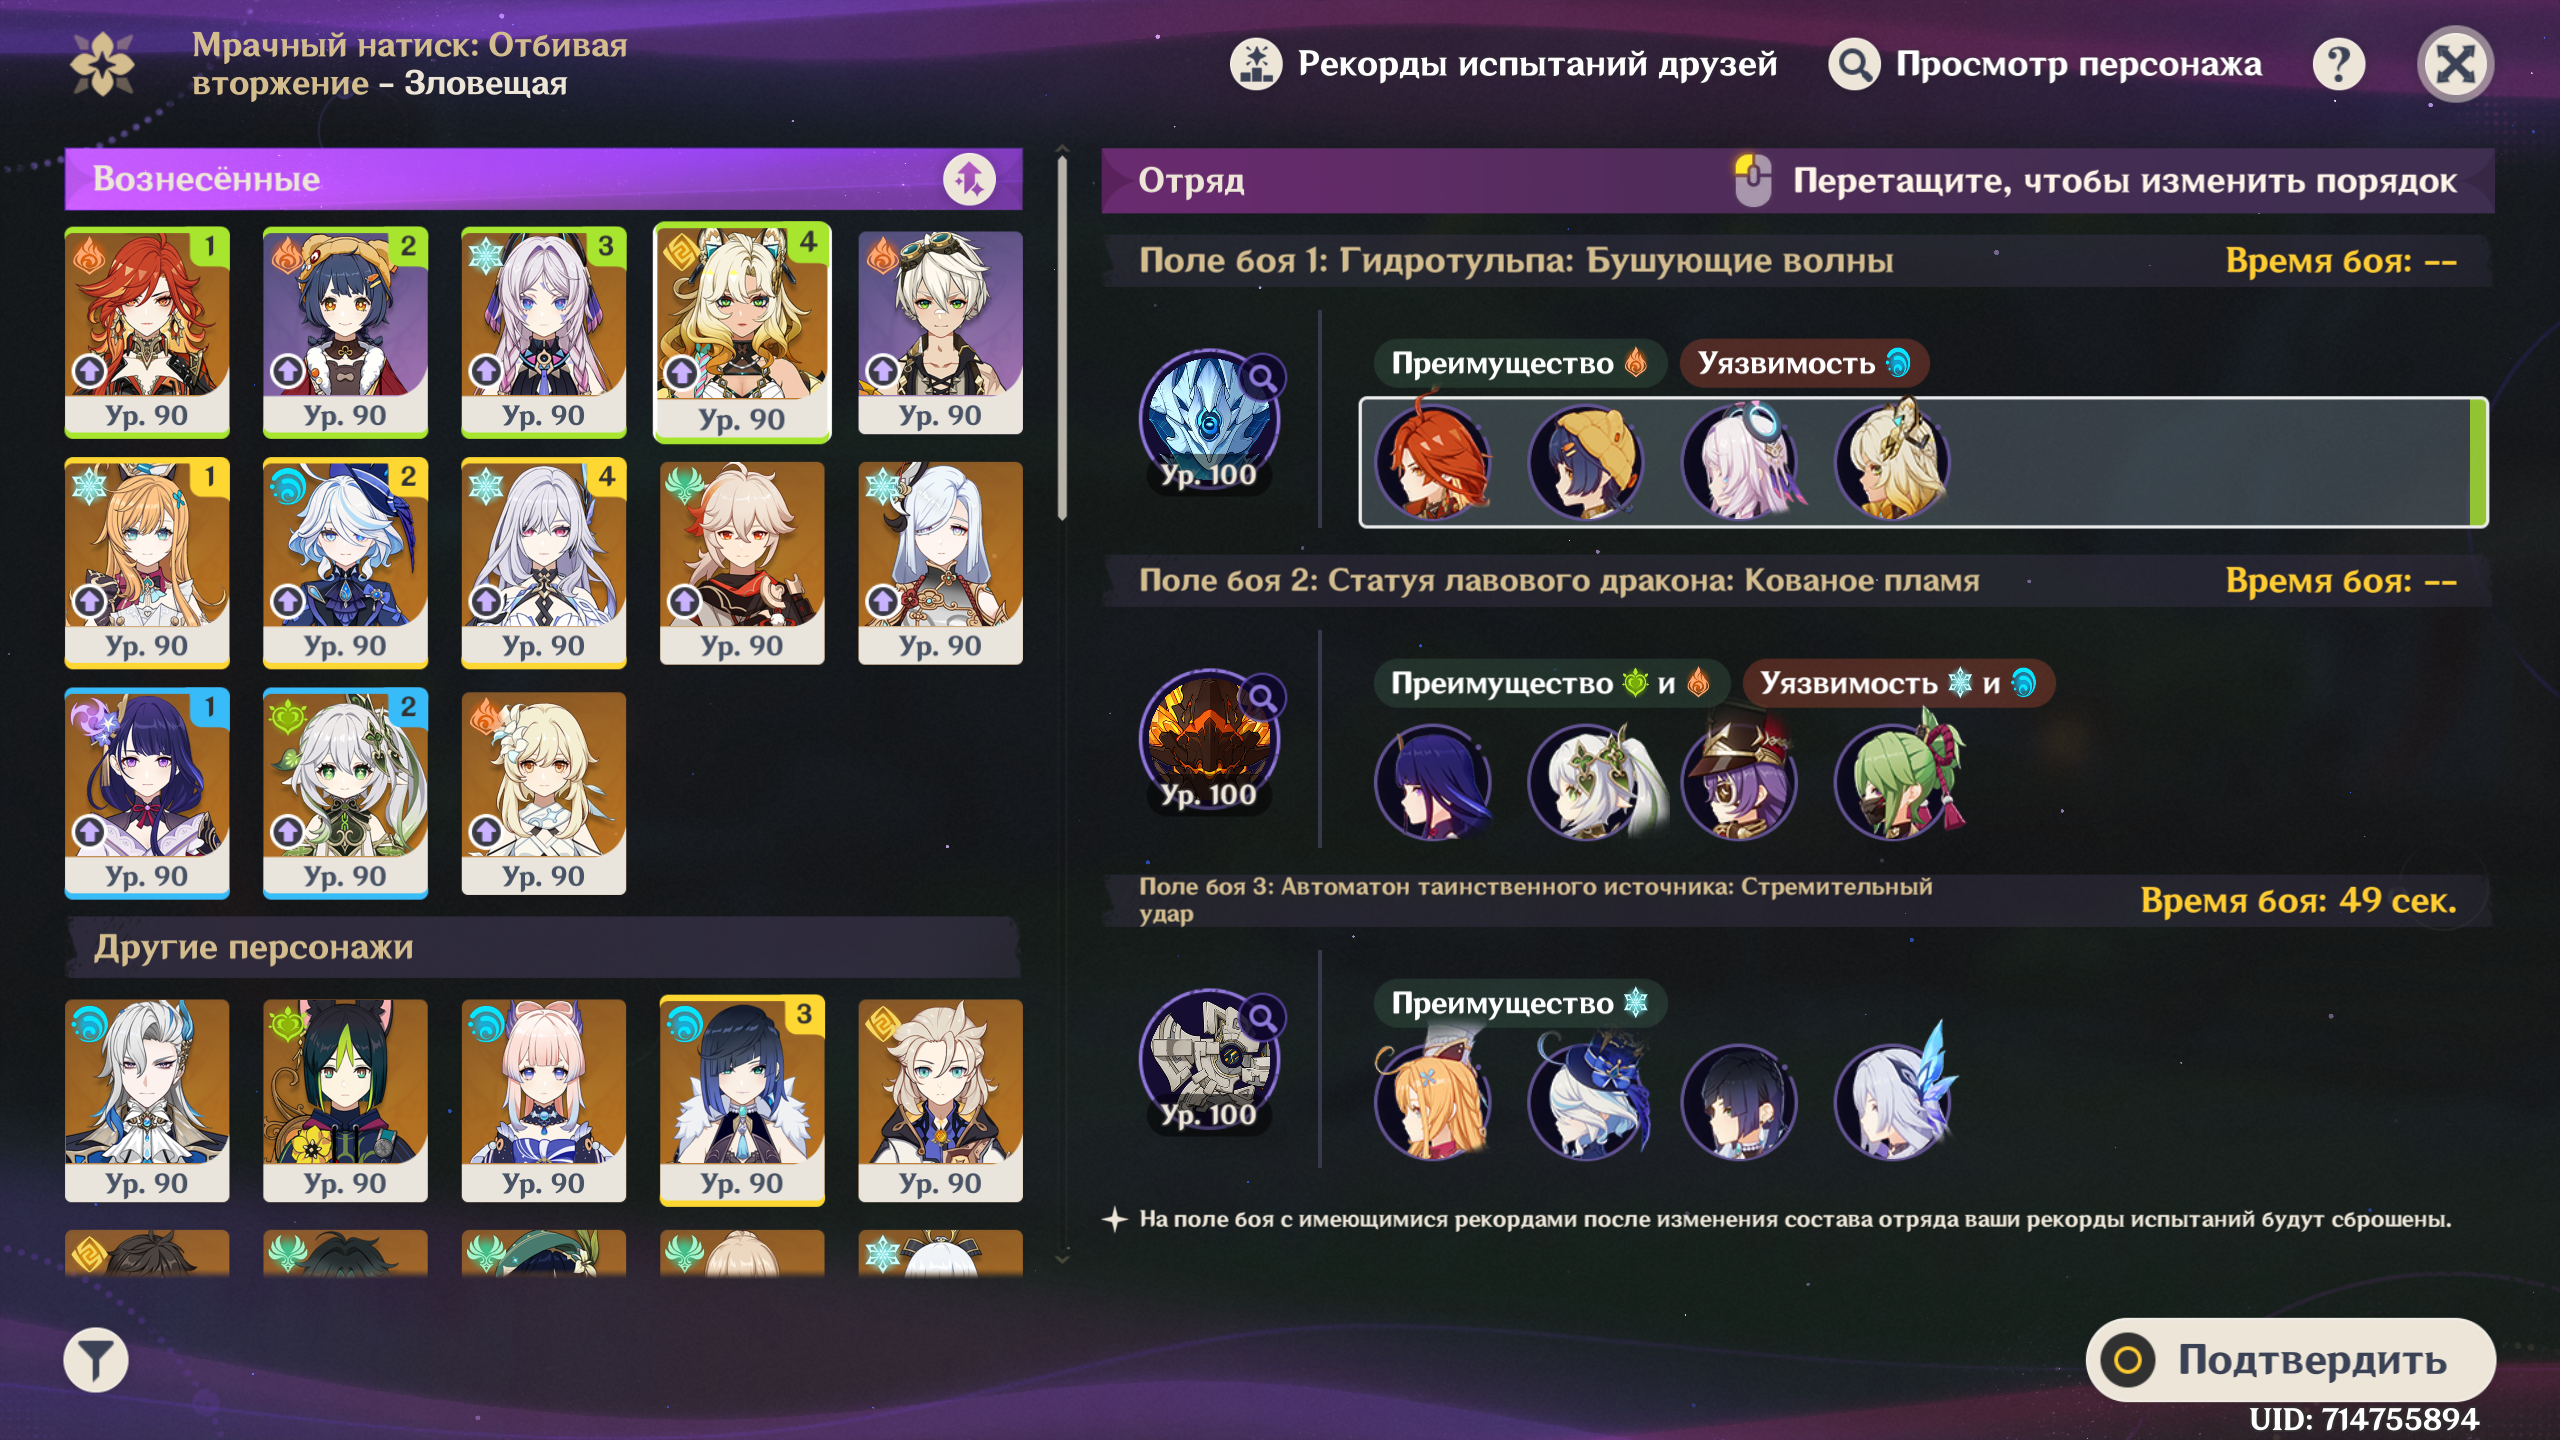2560x1440 pixels.
Task: Select Поле боя 3 Автоматон row header
Action: [1796, 900]
